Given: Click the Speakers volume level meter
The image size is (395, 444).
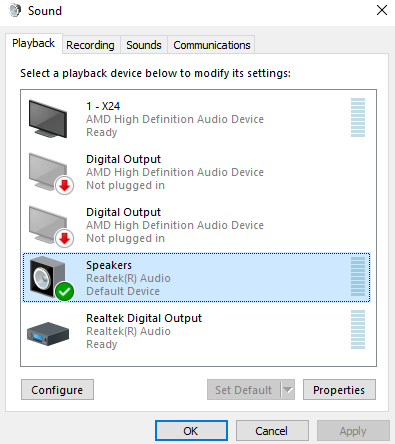Looking at the screenshot, I should pyautogui.click(x=358, y=277).
